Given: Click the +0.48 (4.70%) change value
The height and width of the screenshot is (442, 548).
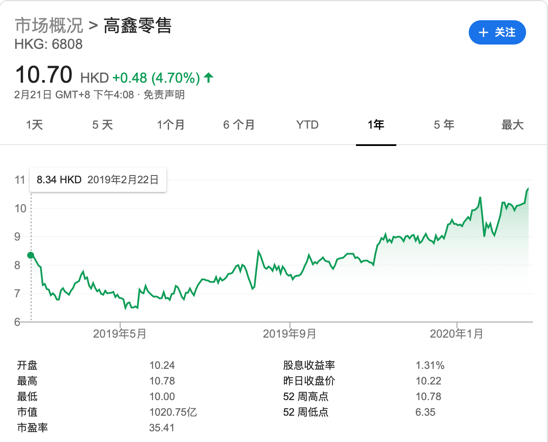Looking at the screenshot, I should [x=156, y=78].
